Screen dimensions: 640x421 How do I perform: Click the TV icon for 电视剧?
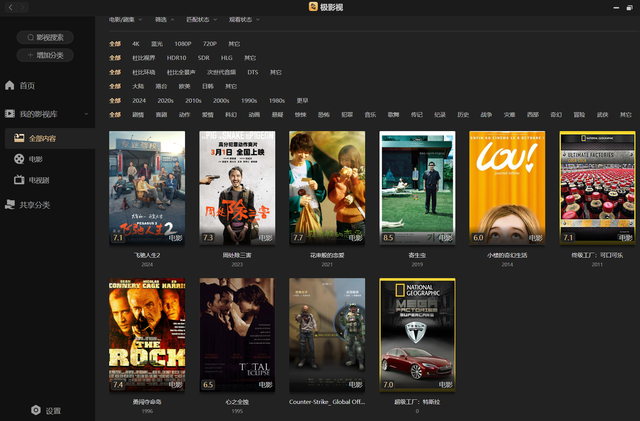point(19,180)
